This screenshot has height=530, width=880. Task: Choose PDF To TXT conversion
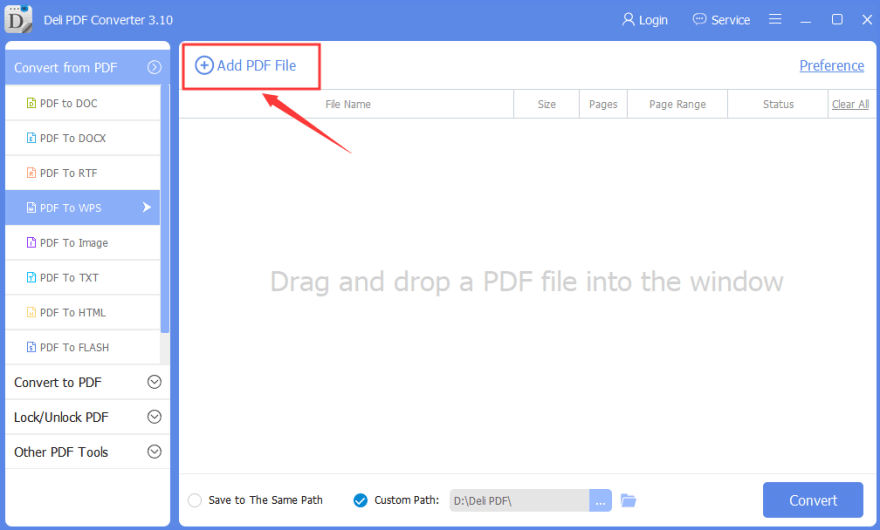[x=82, y=277]
